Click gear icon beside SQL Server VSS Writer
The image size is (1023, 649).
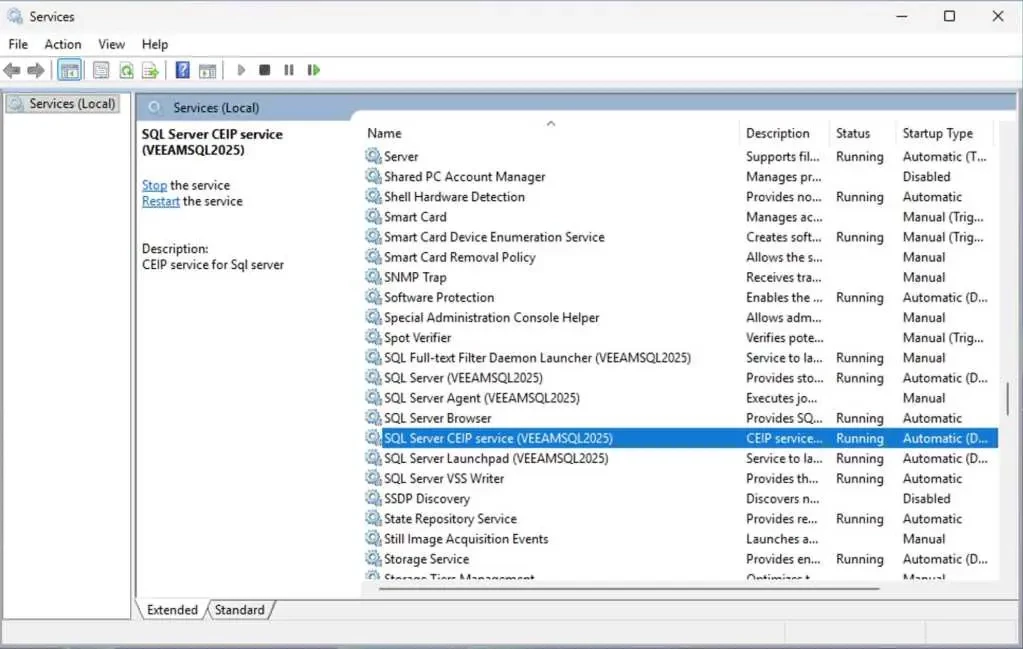pyautogui.click(x=373, y=478)
